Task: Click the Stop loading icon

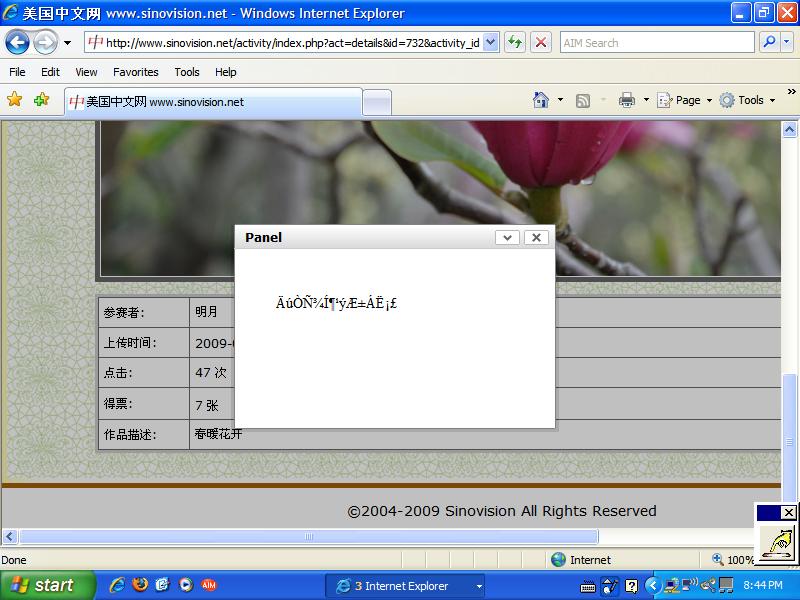Action: click(x=541, y=42)
